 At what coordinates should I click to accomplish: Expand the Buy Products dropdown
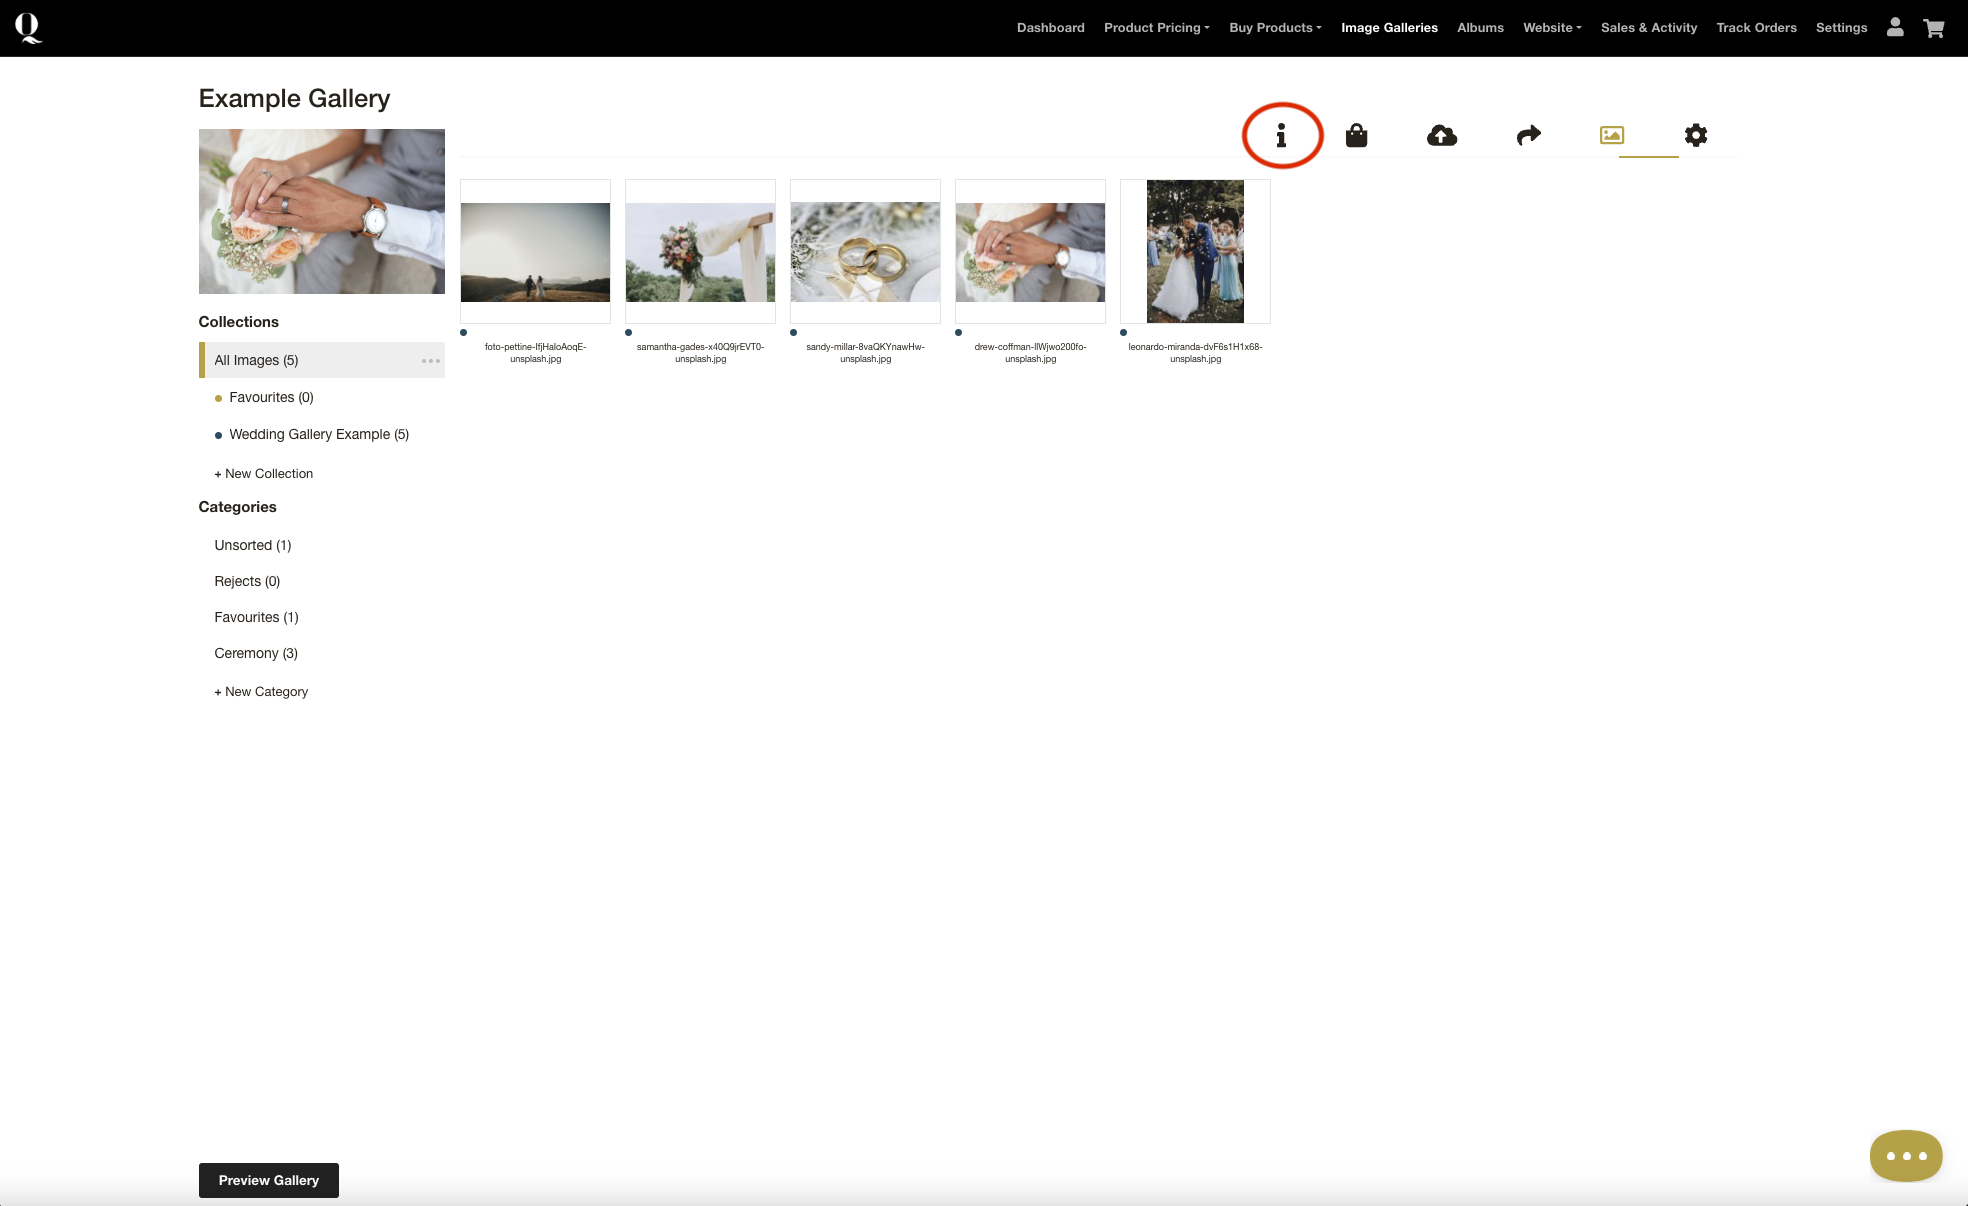click(1275, 28)
